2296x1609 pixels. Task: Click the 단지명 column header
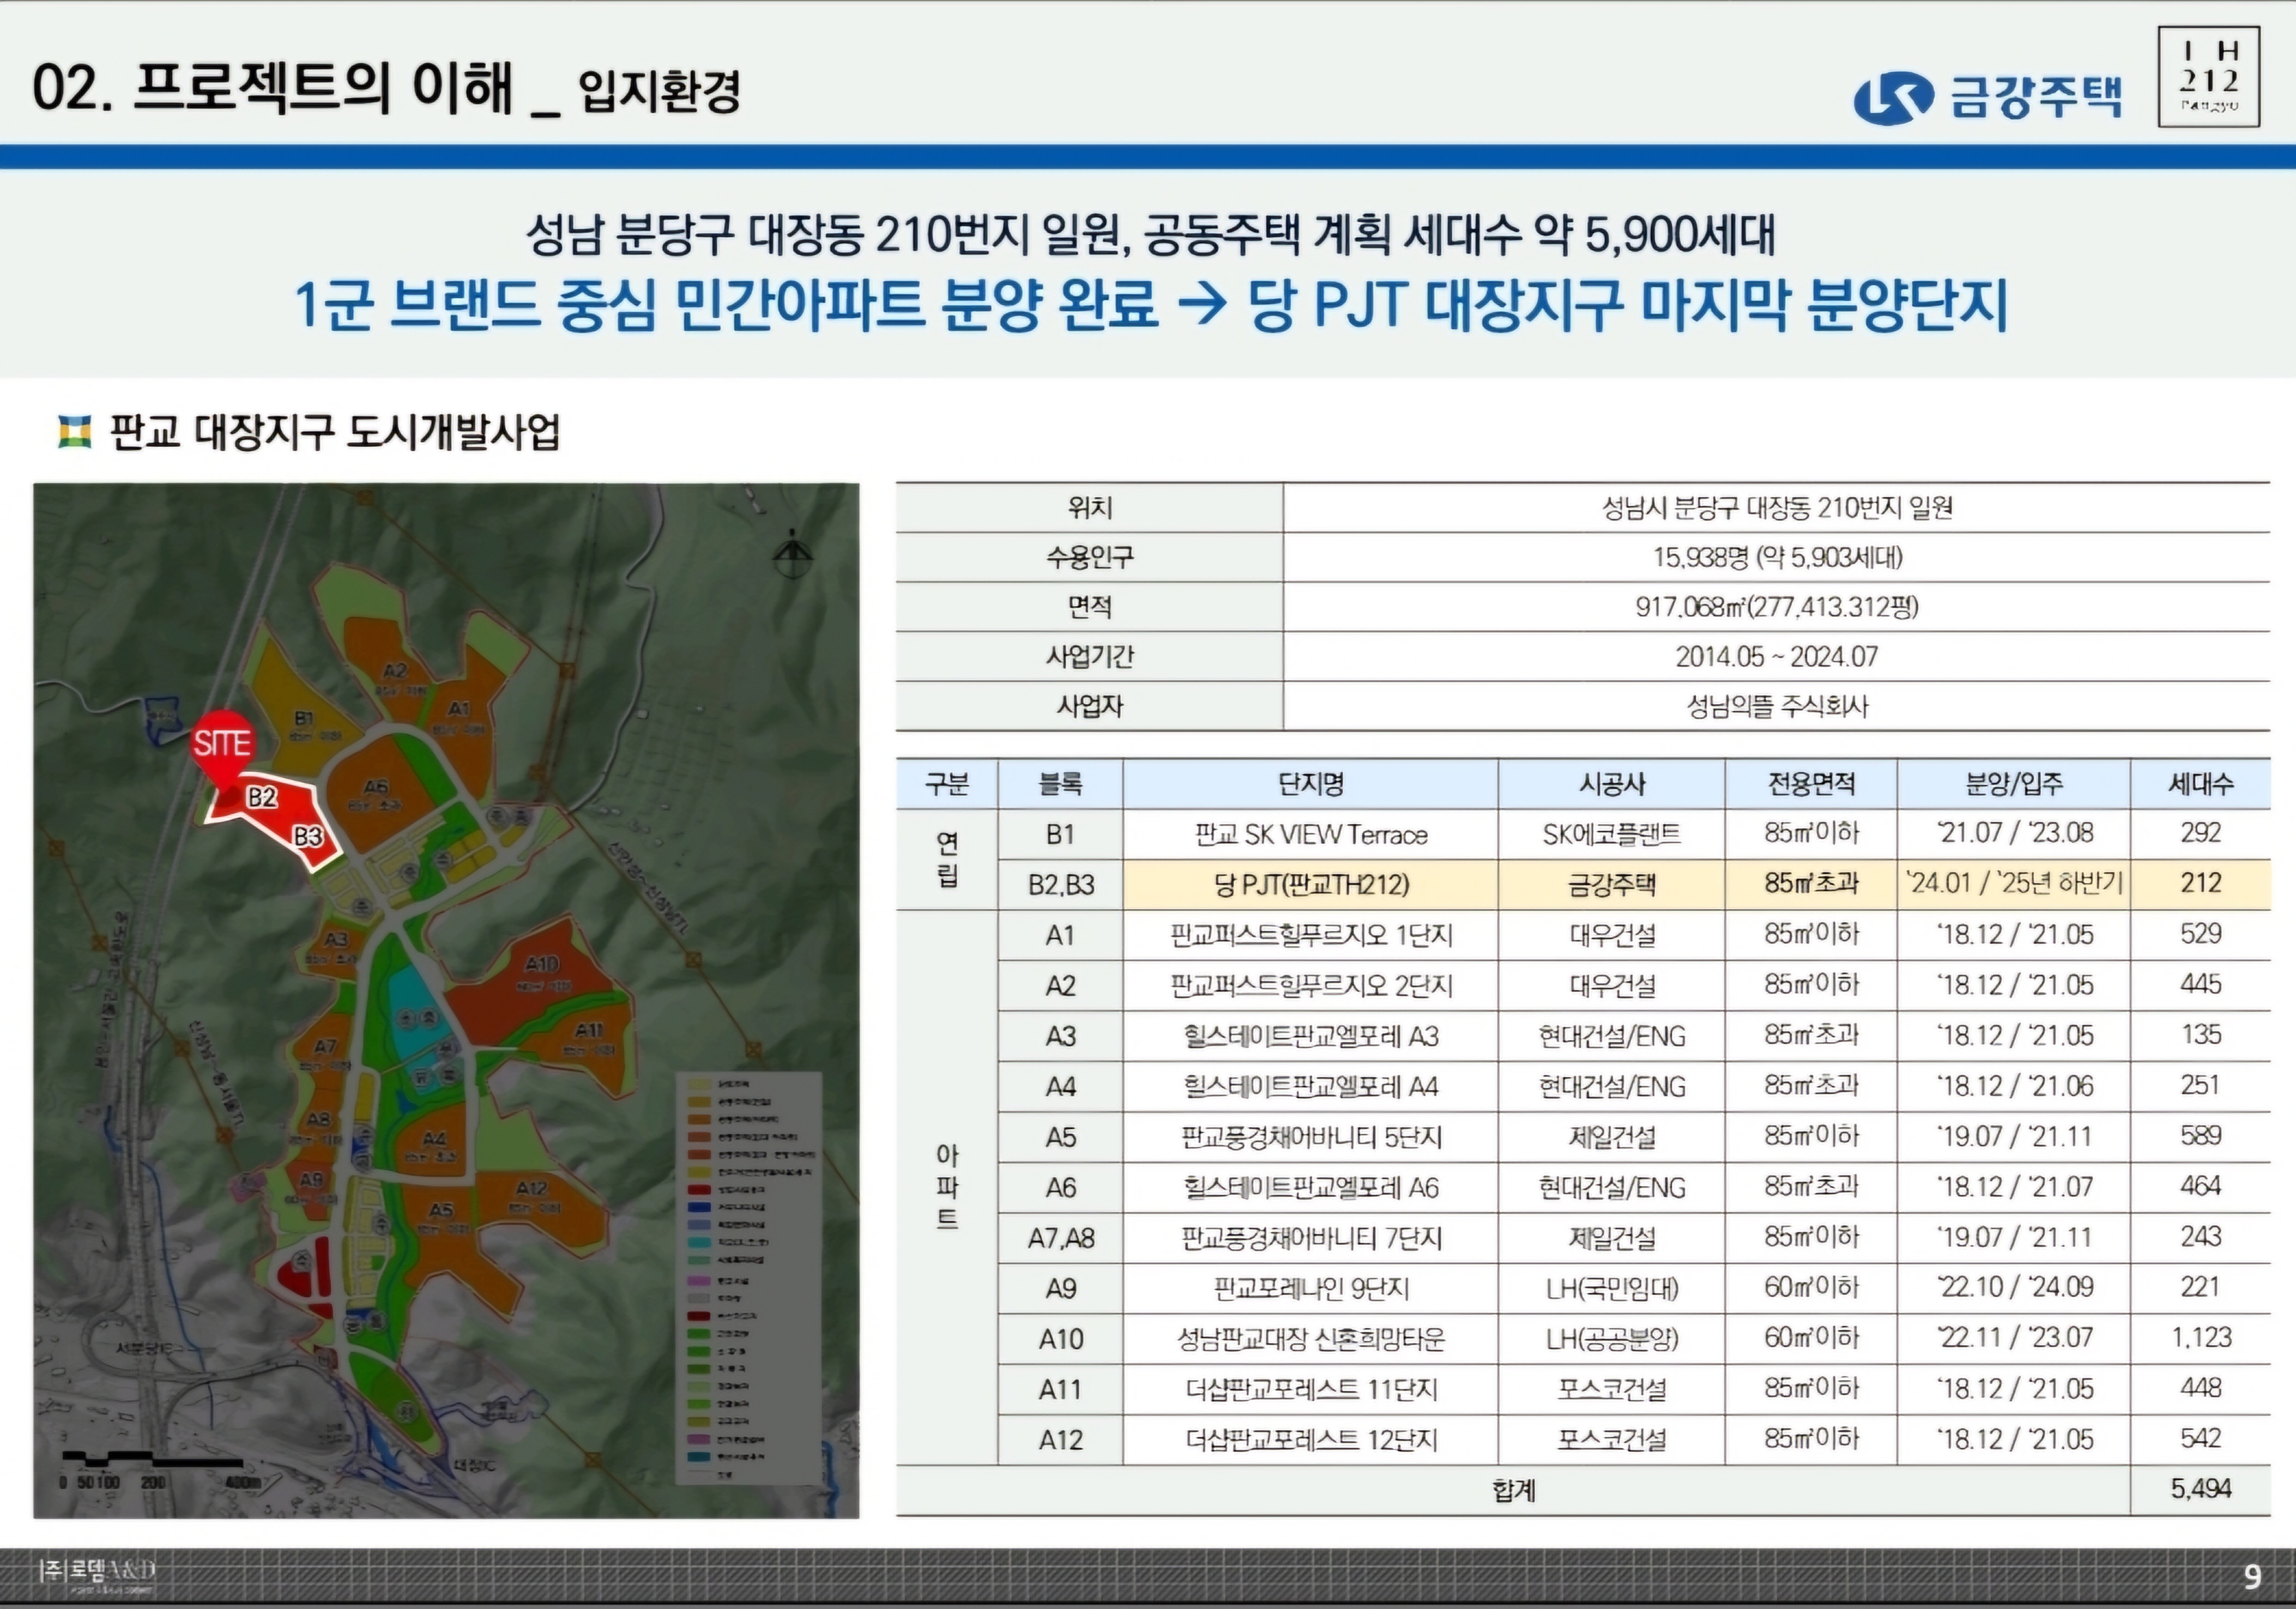click(1311, 783)
